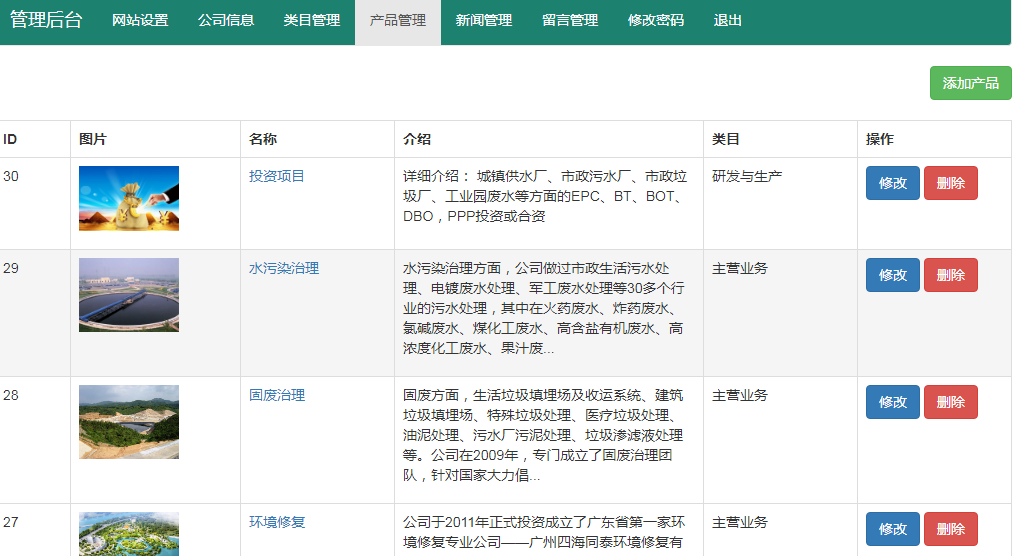
Task: Click the water treatment tank thumbnail
Action: pyautogui.click(x=129, y=295)
